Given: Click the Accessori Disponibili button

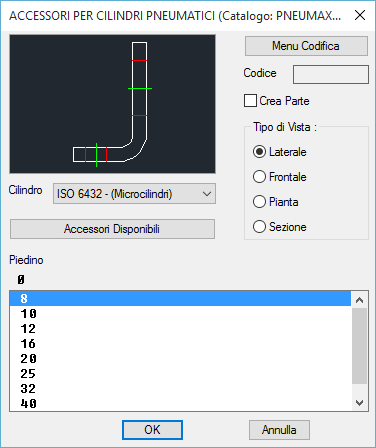Looking at the screenshot, I should 112,229.
